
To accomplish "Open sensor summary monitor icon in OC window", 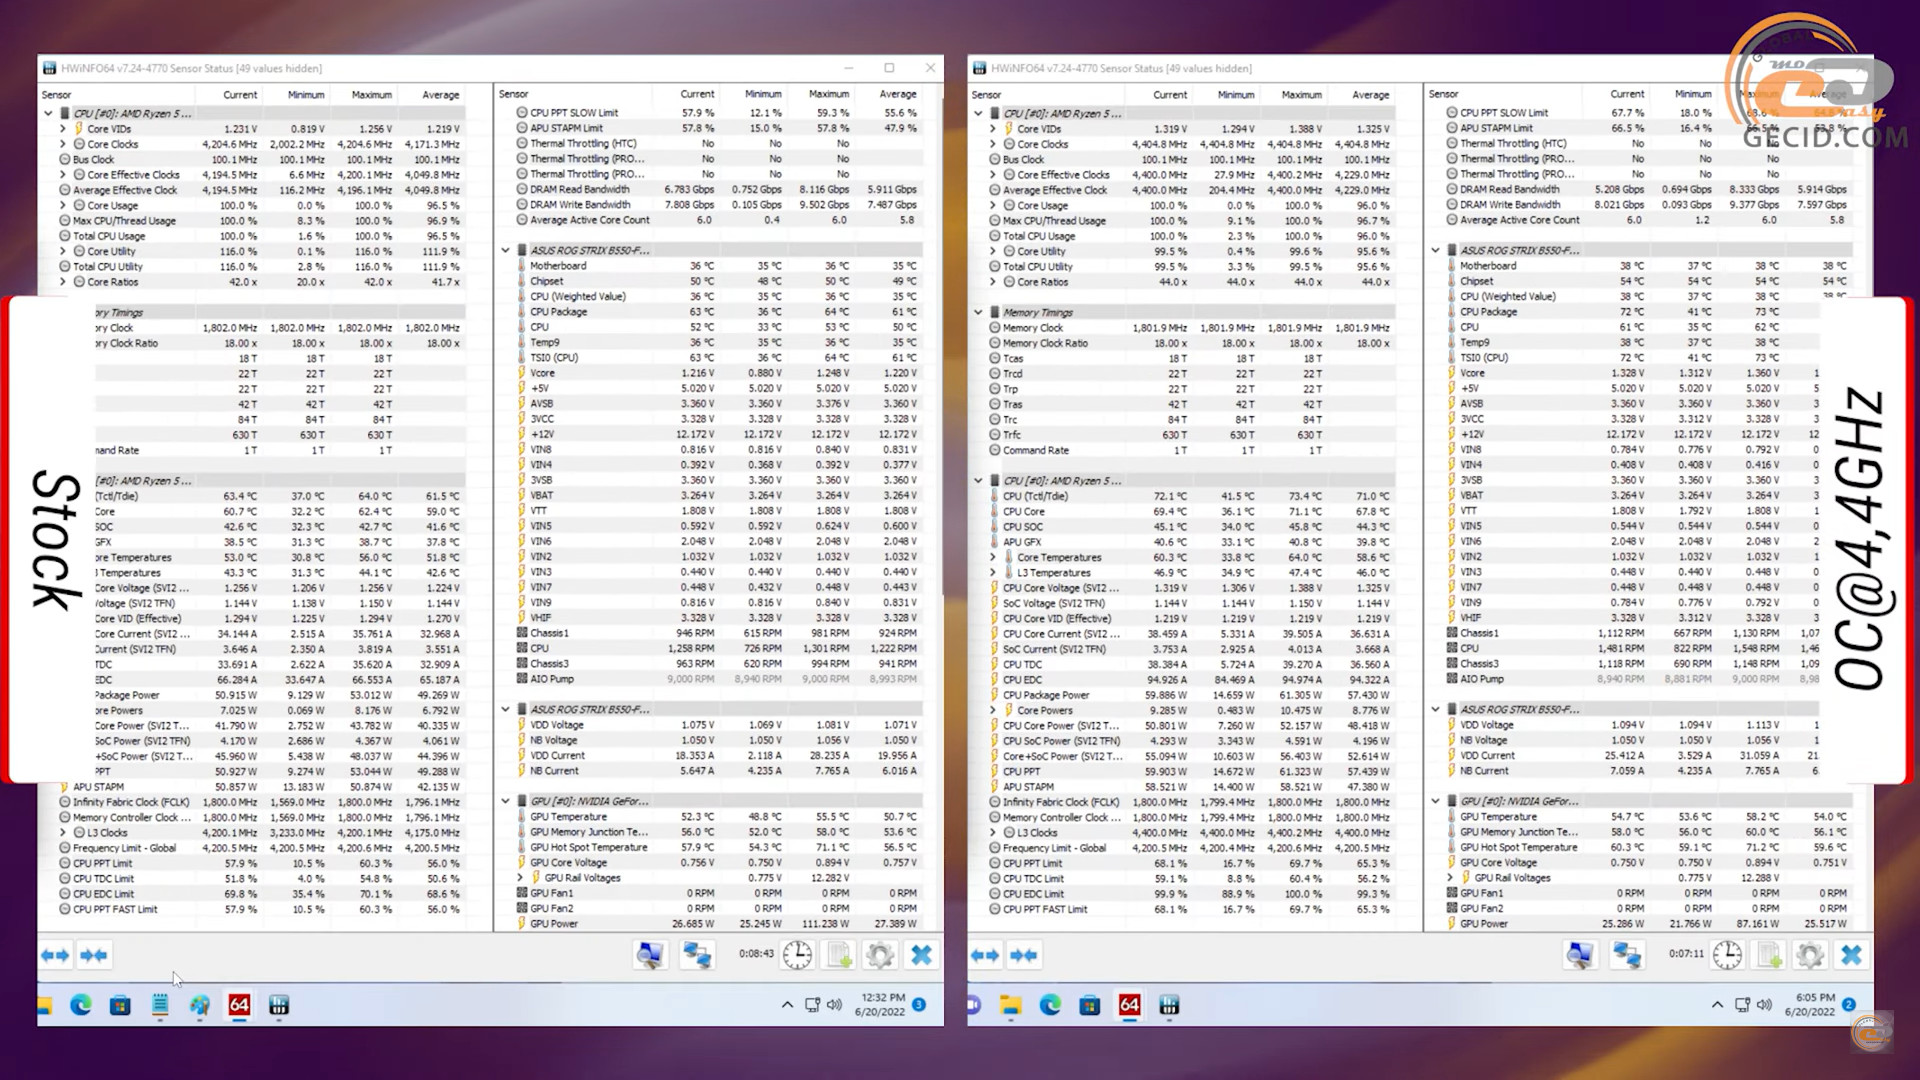I will [x=1579, y=955].
